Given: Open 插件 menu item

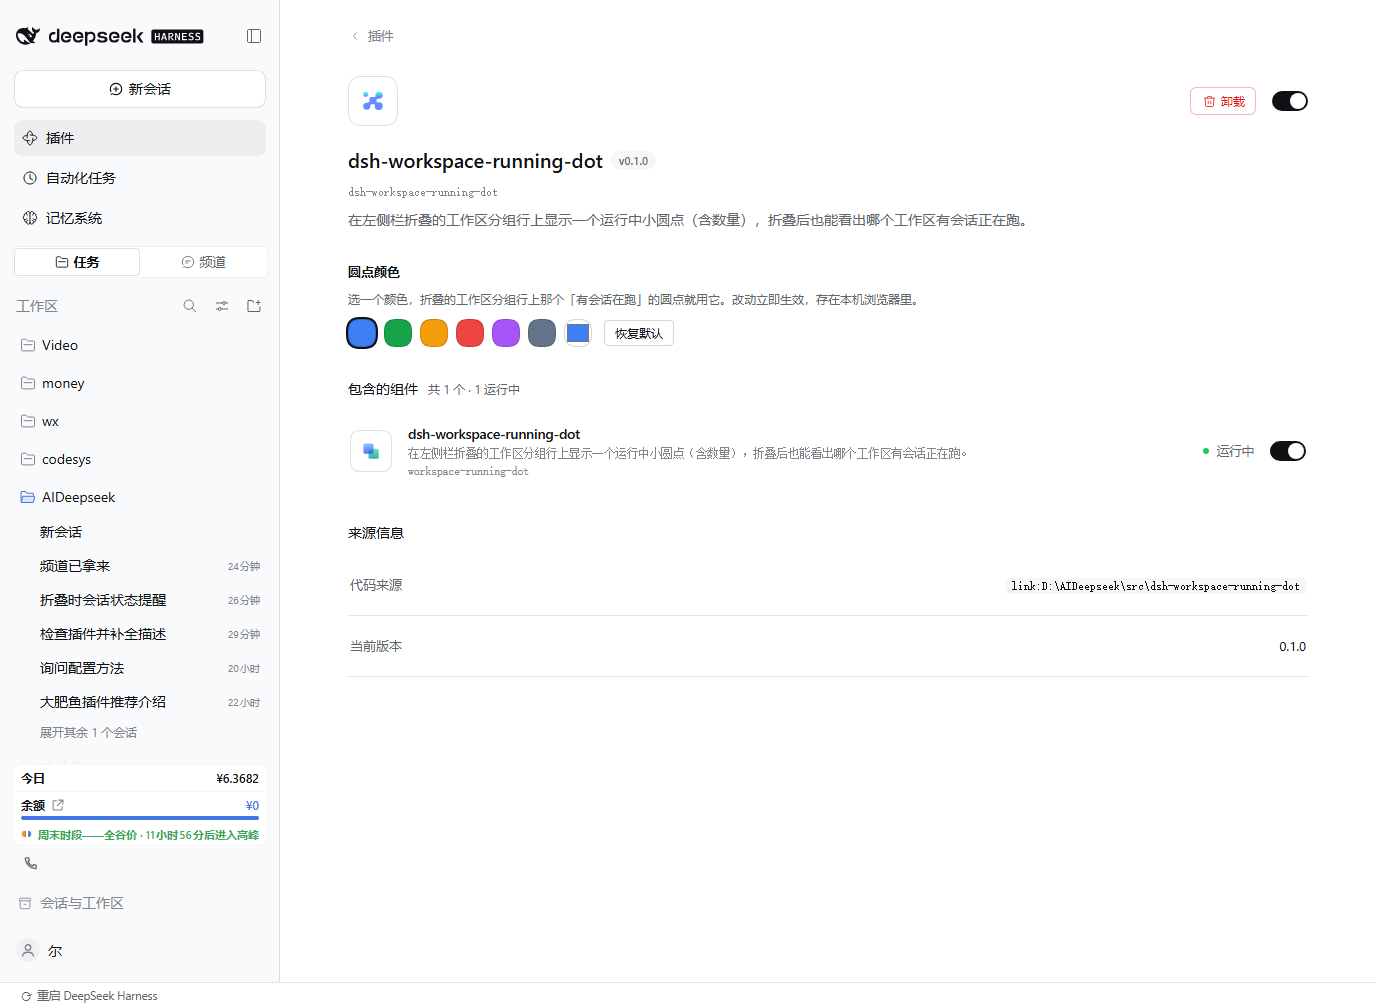Looking at the screenshot, I should (x=140, y=138).
